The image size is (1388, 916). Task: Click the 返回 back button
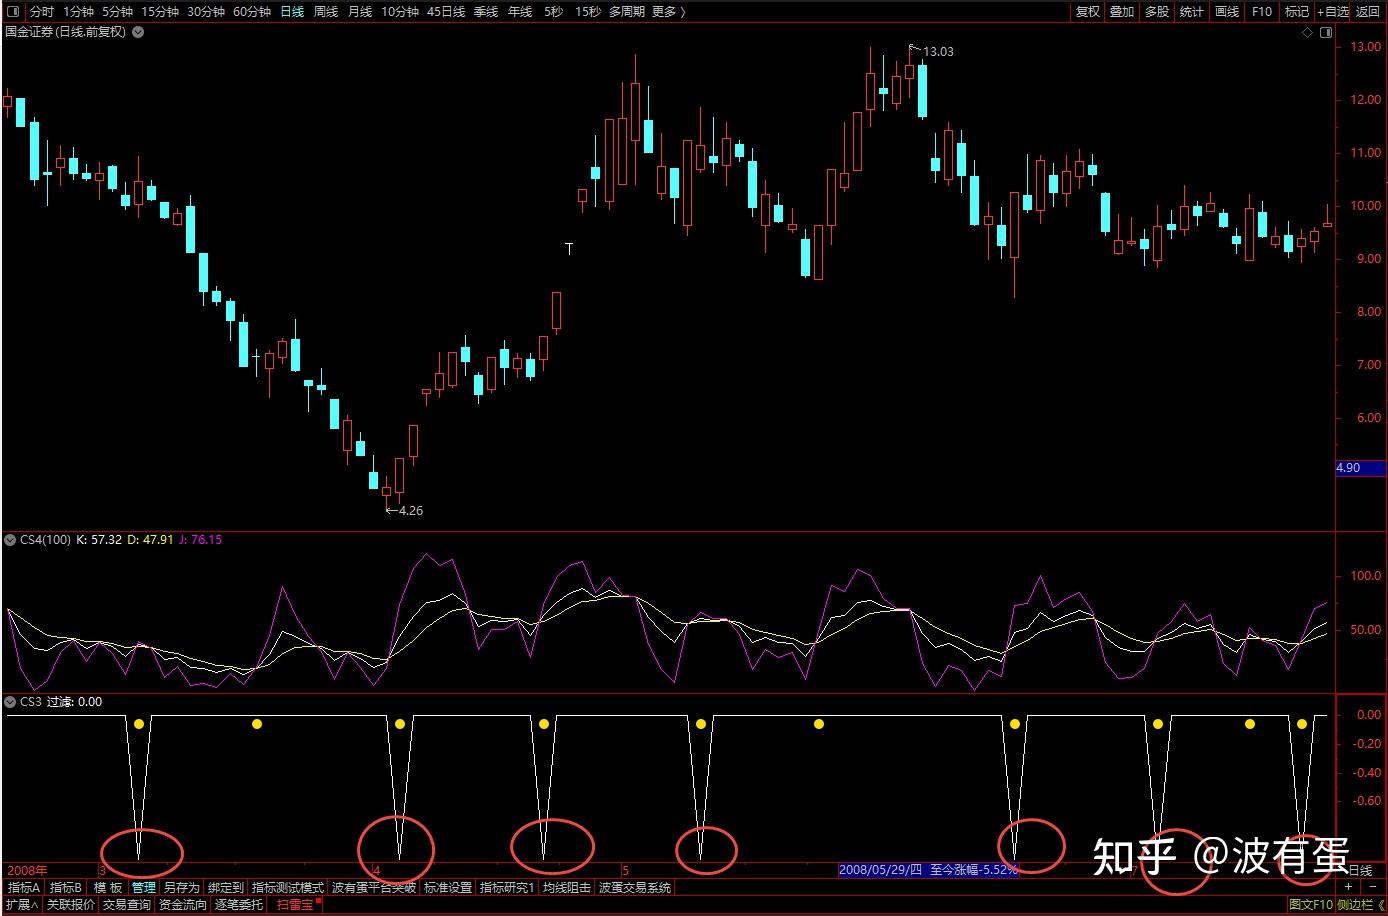[1368, 12]
